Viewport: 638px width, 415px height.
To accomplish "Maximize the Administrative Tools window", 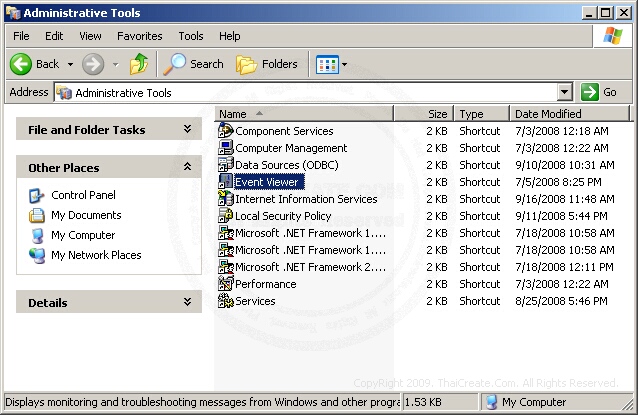I will click(605, 13).
